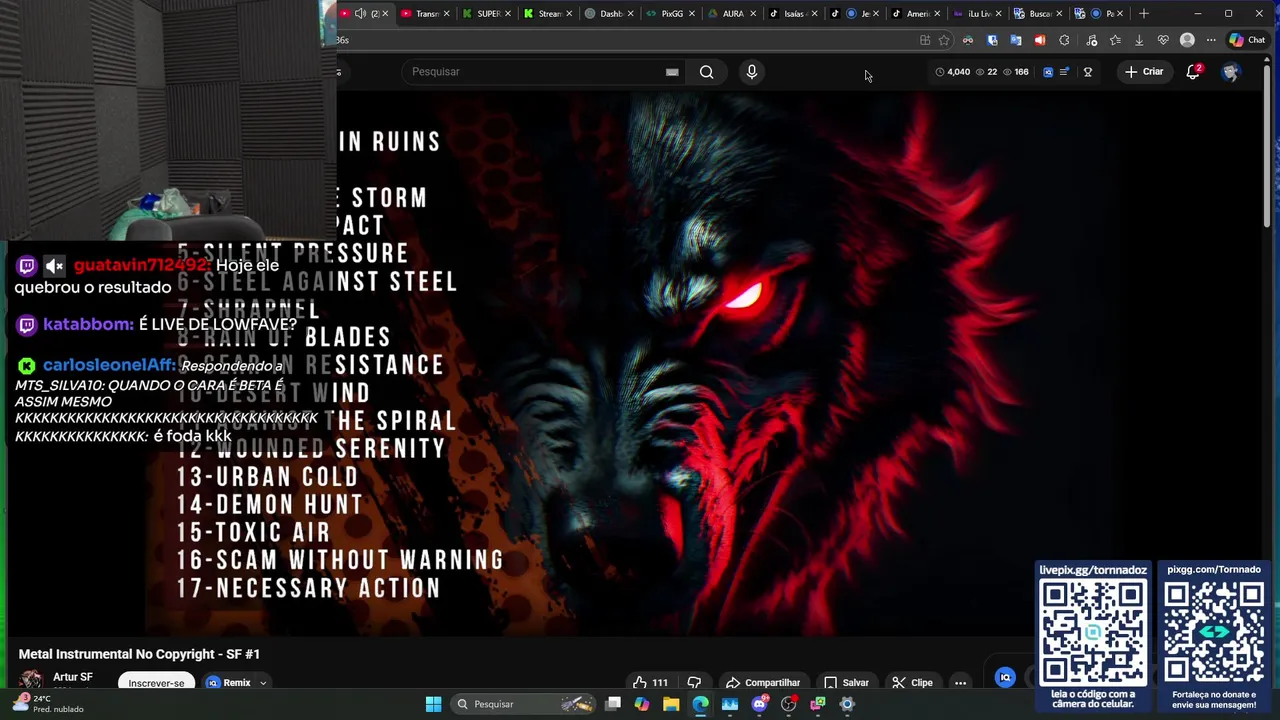The width and height of the screenshot is (1280, 720).
Task: Open the browser settings ellipsis menu
Action: (1211, 40)
